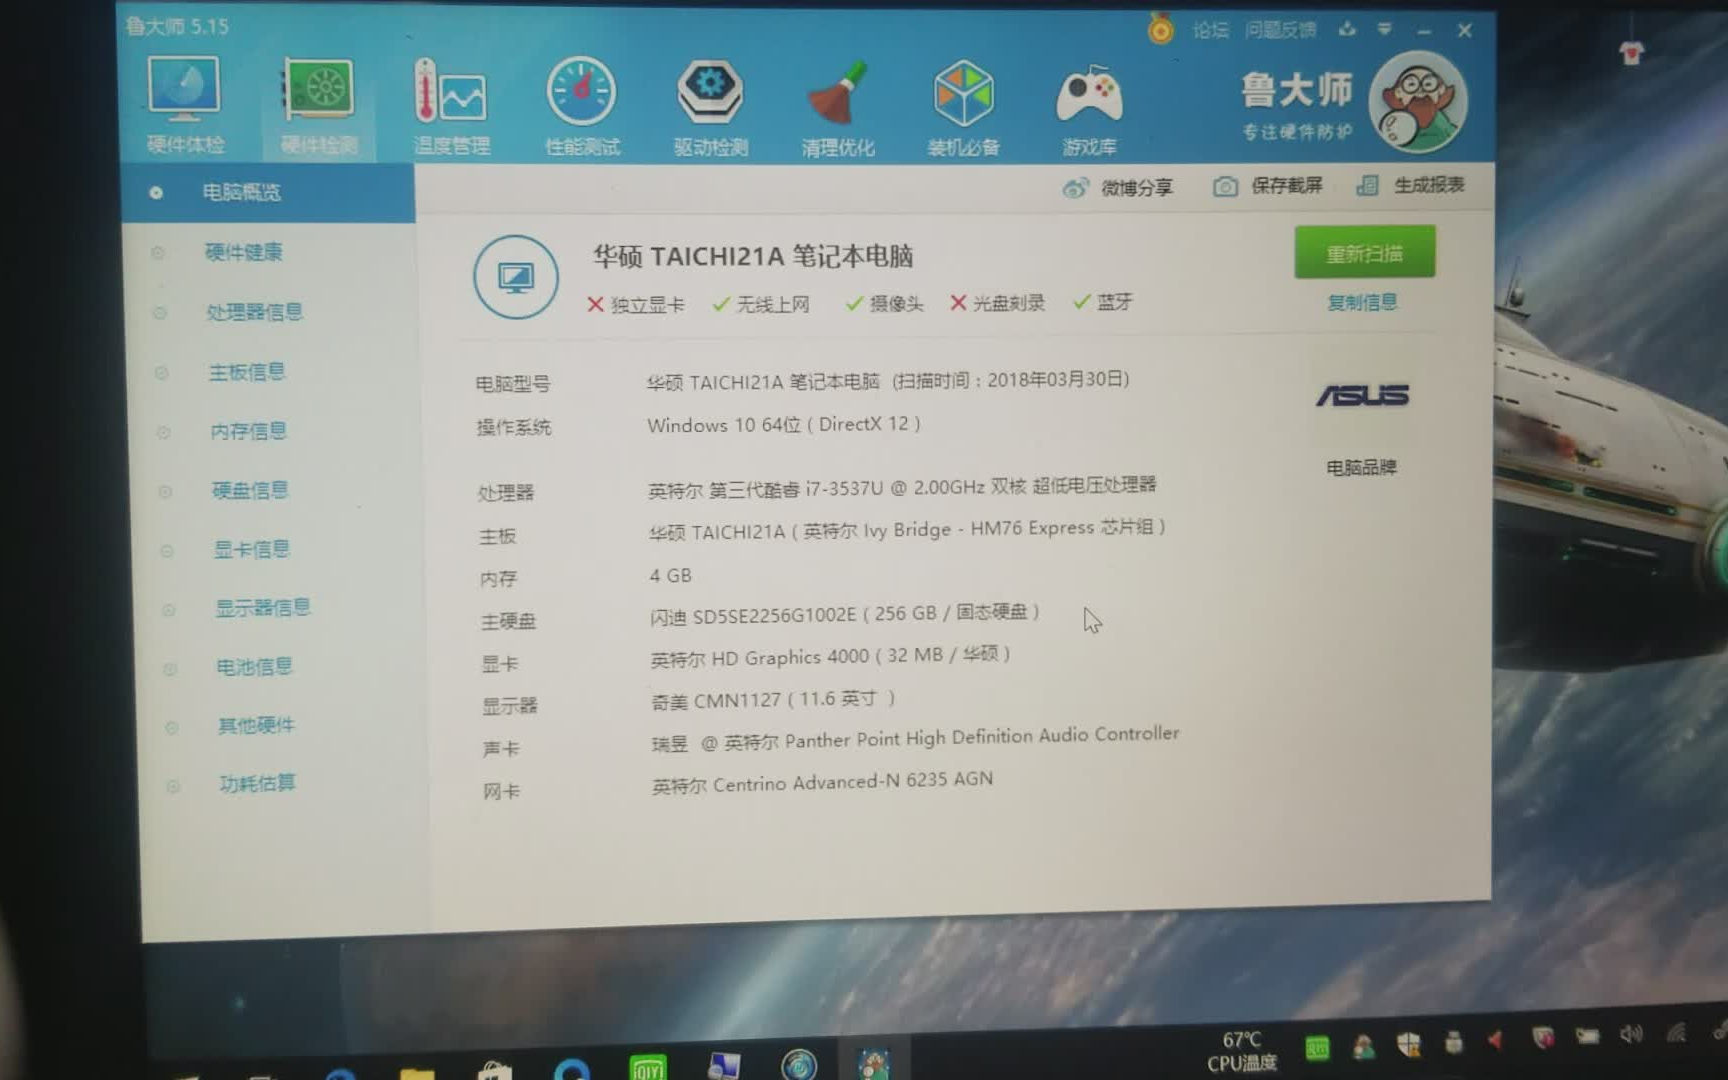Click the disk text 闪迪 SD5SE2256G1002E
This screenshot has width=1728, height=1080.
[x=845, y=614]
